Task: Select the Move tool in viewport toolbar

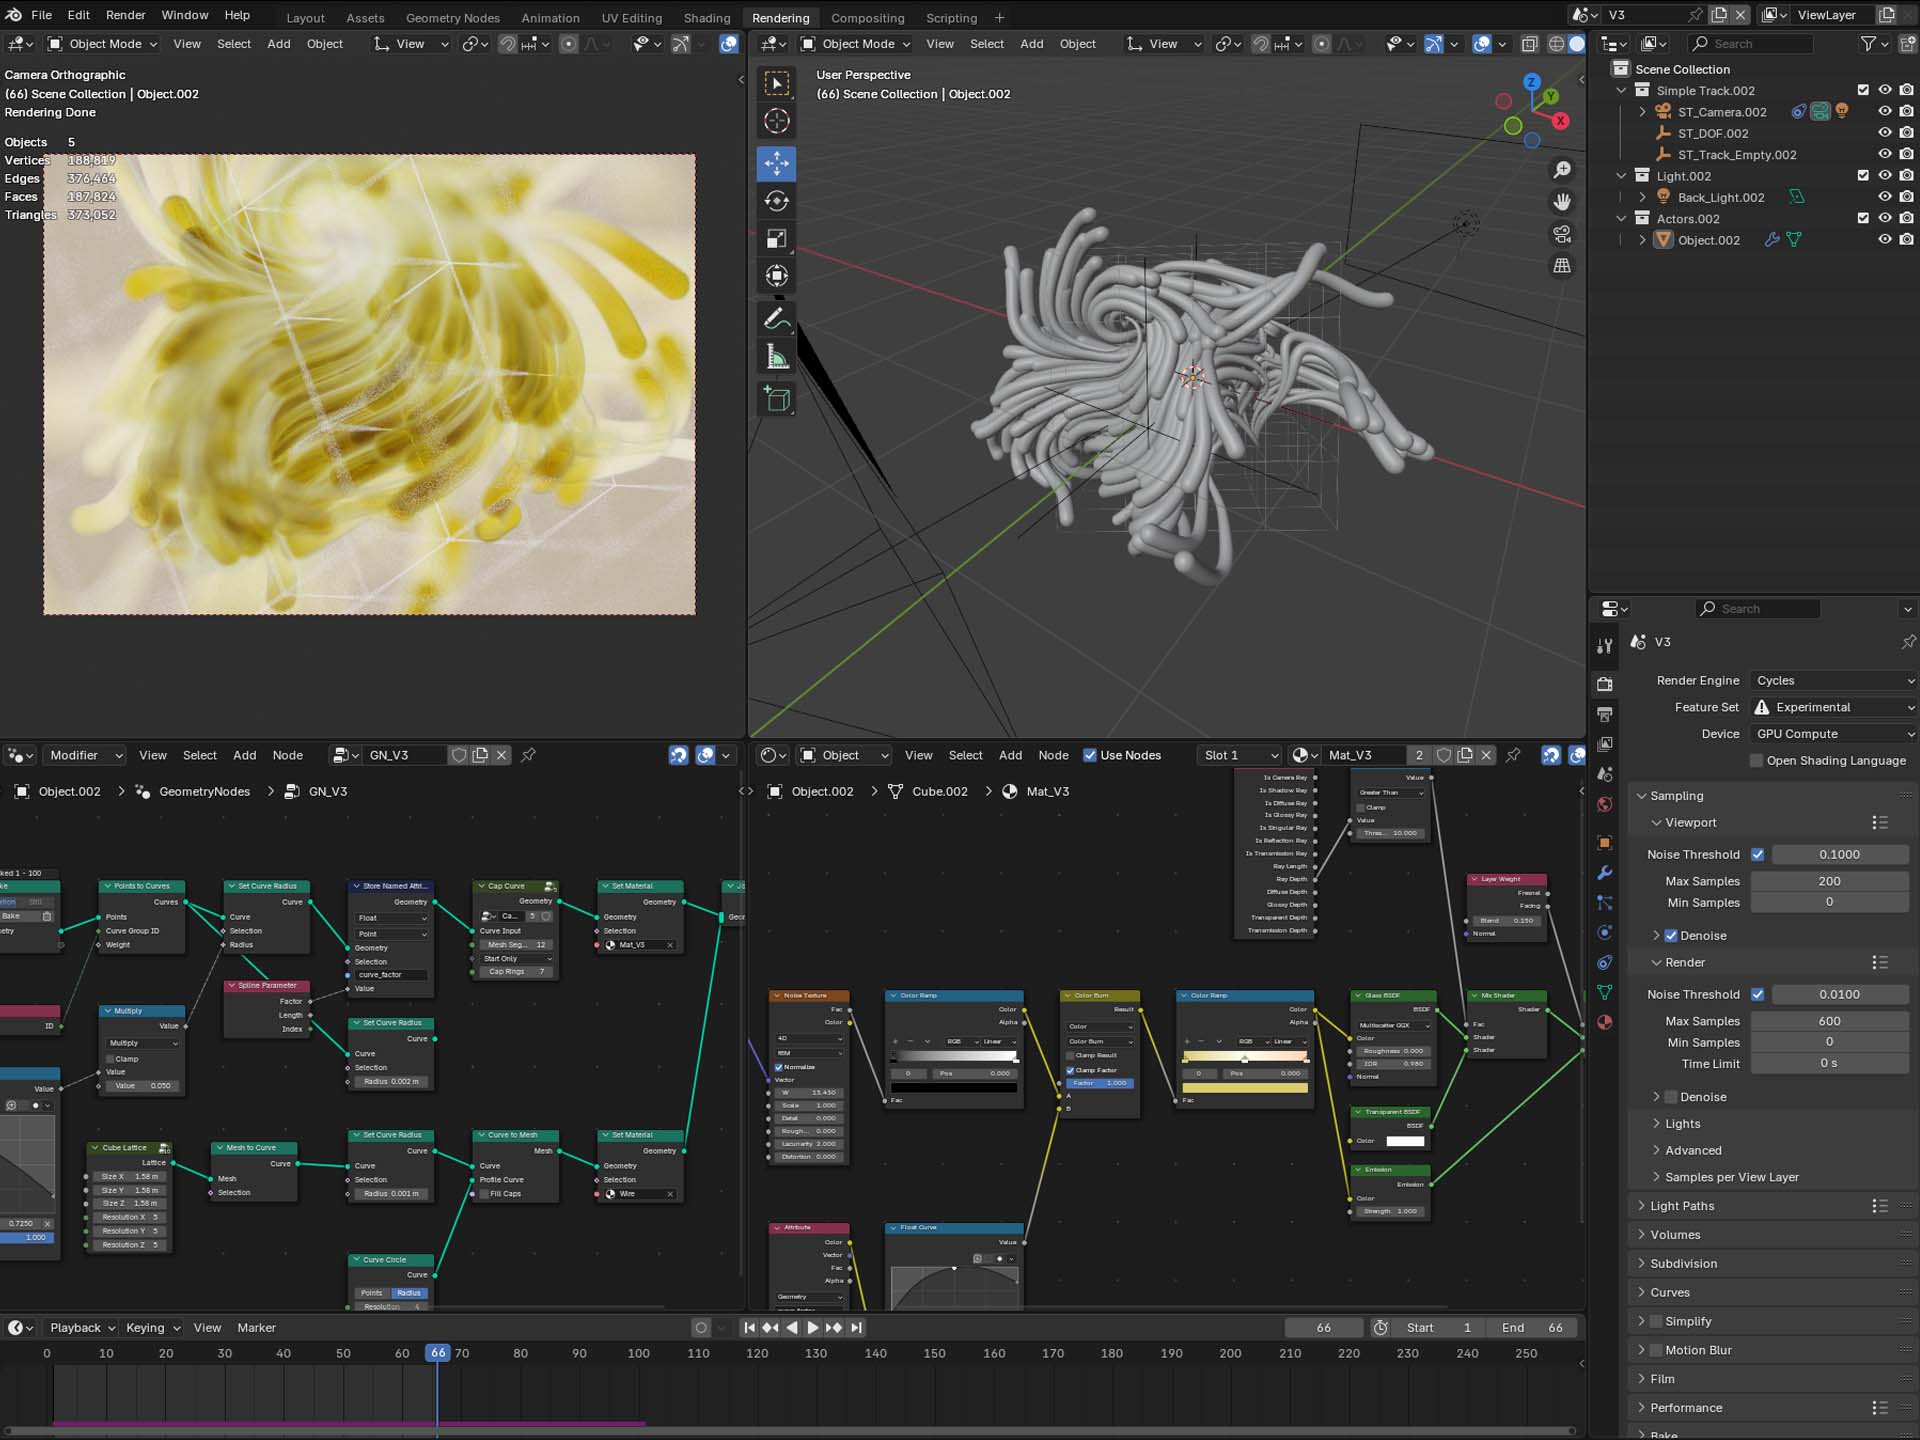Action: 777,163
